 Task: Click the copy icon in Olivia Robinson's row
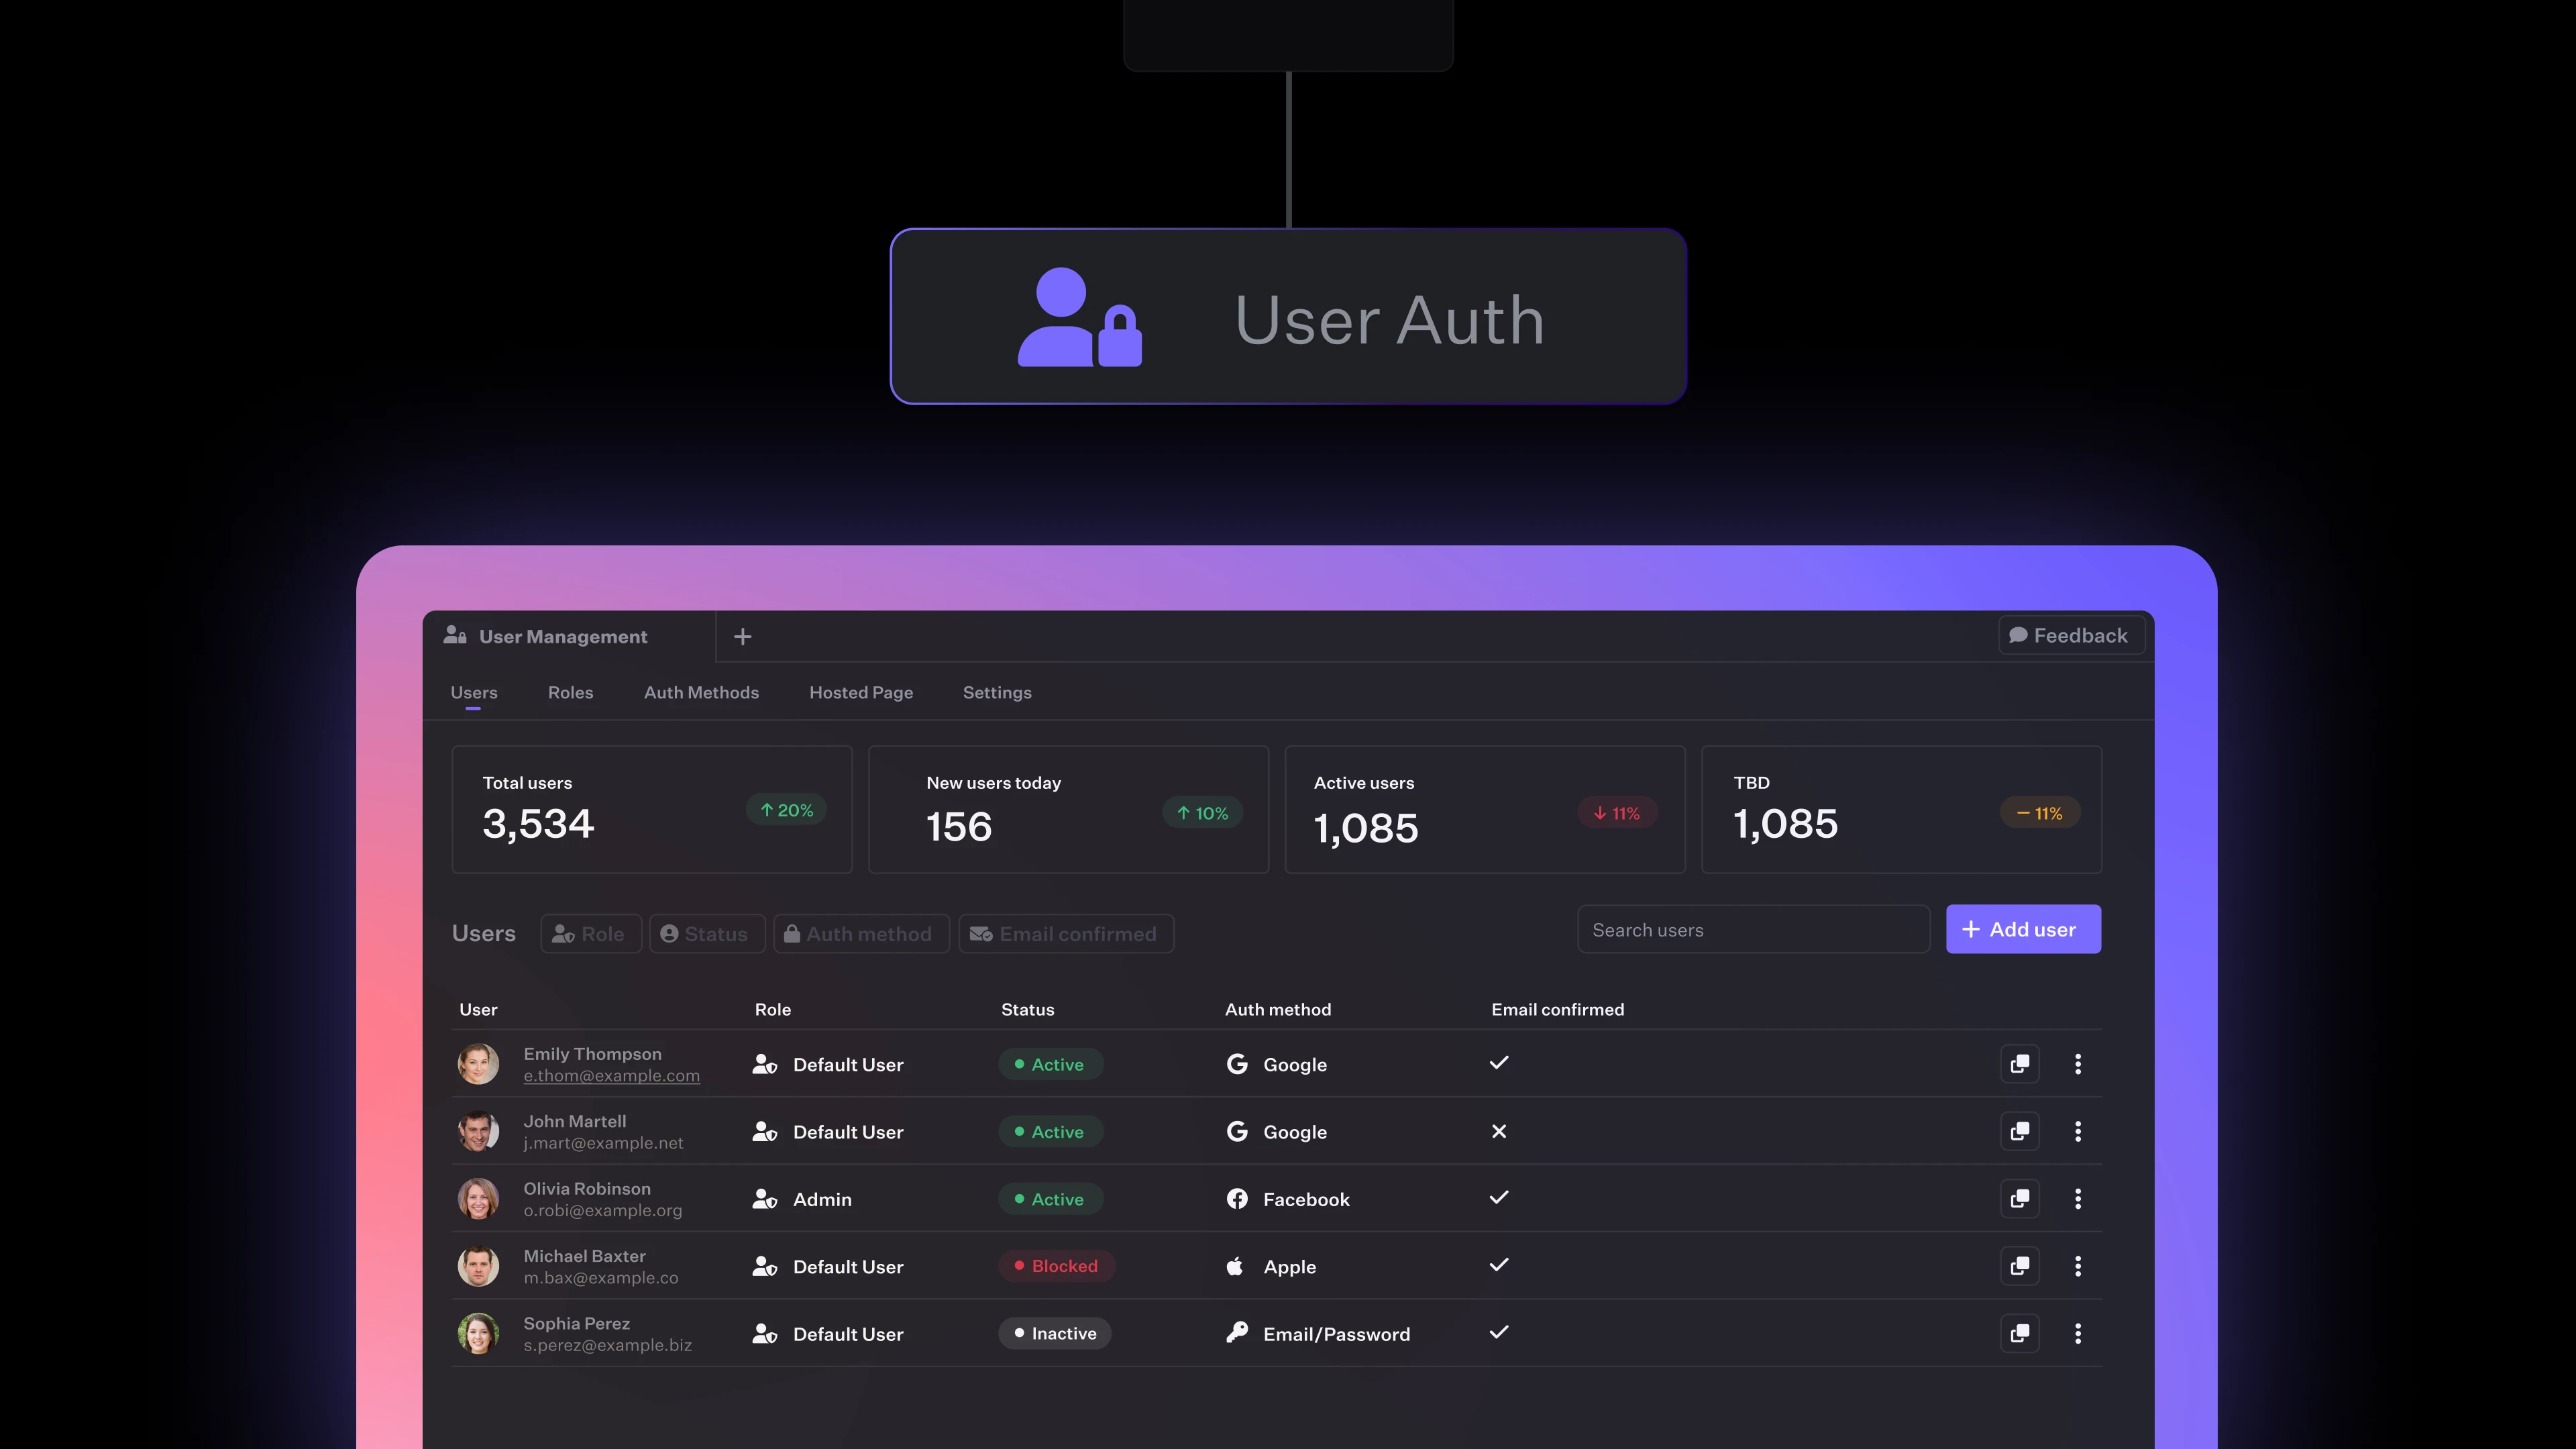(x=2019, y=1198)
